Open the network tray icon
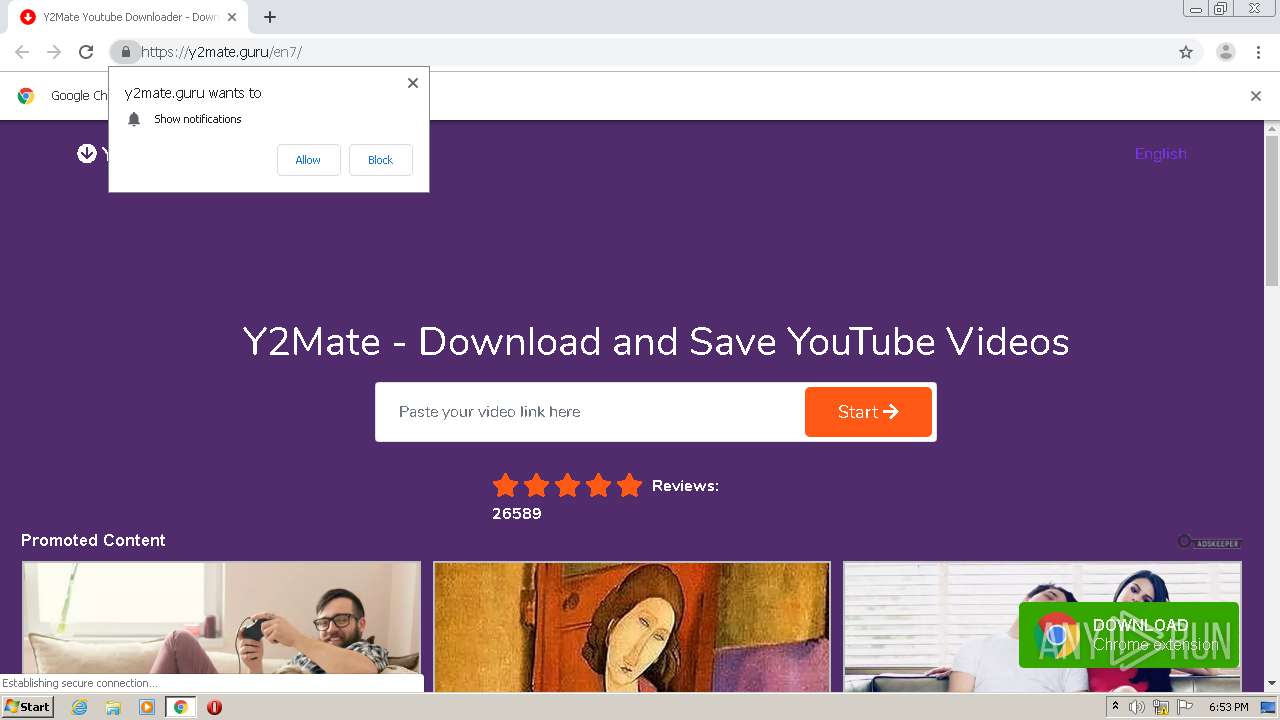The height and width of the screenshot is (720, 1280). [x=1161, y=707]
